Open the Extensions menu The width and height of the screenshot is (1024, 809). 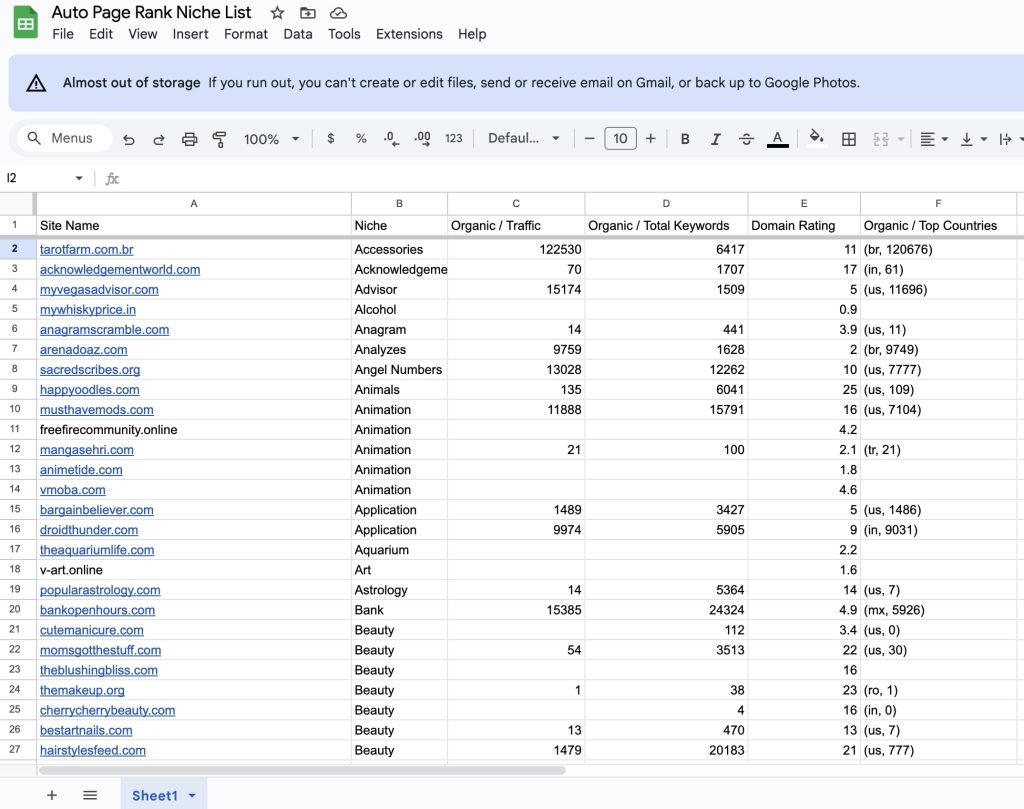(409, 34)
